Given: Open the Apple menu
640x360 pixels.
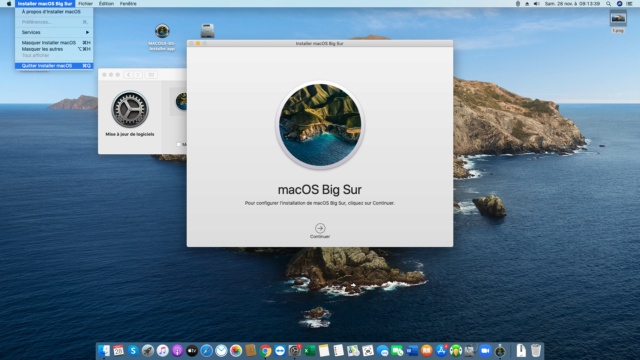Looking at the screenshot, I should pos(9,4).
